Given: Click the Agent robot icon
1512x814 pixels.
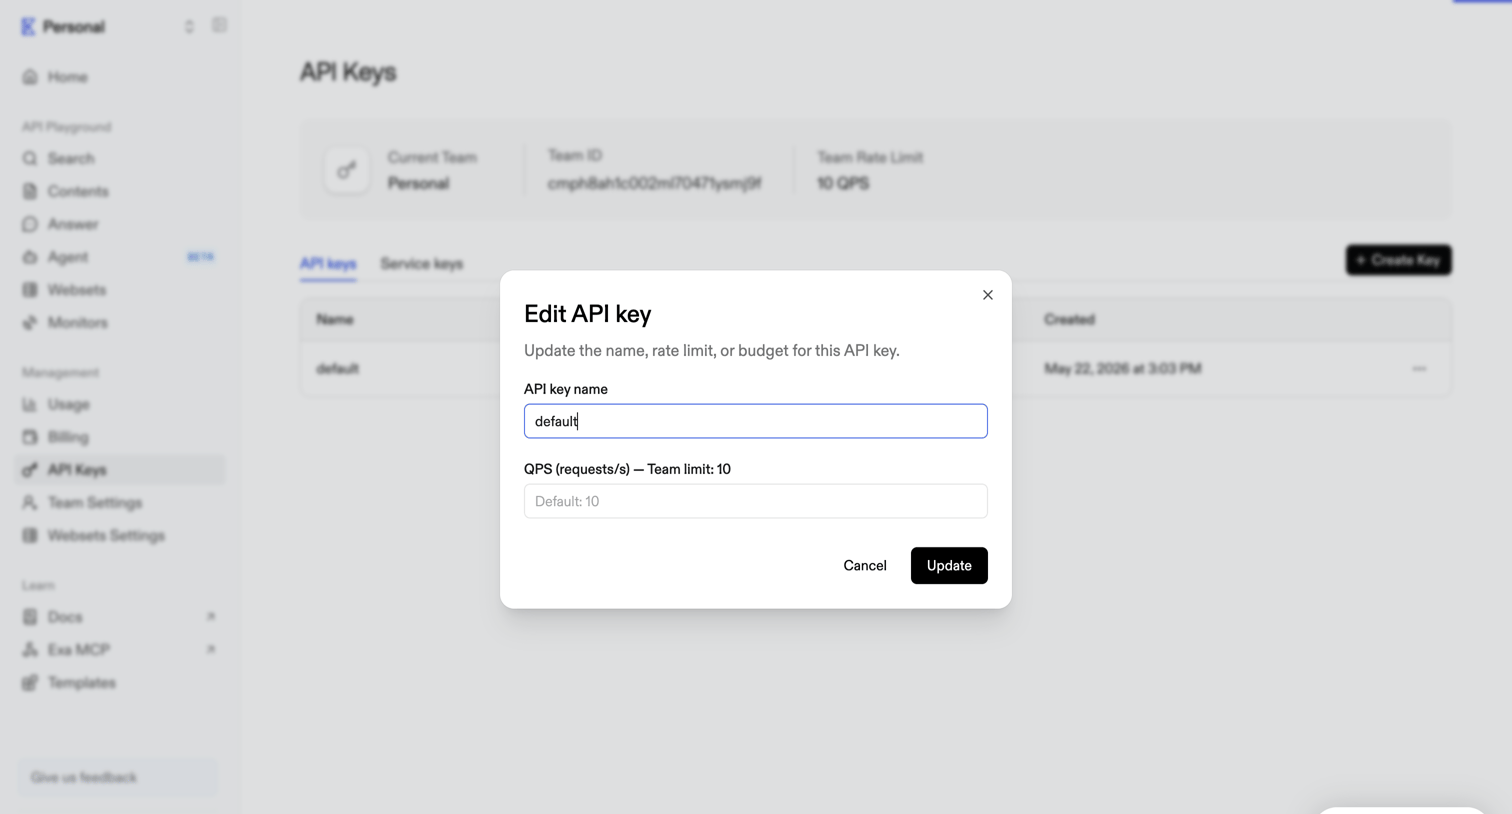Looking at the screenshot, I should click(x=30, y=257).
